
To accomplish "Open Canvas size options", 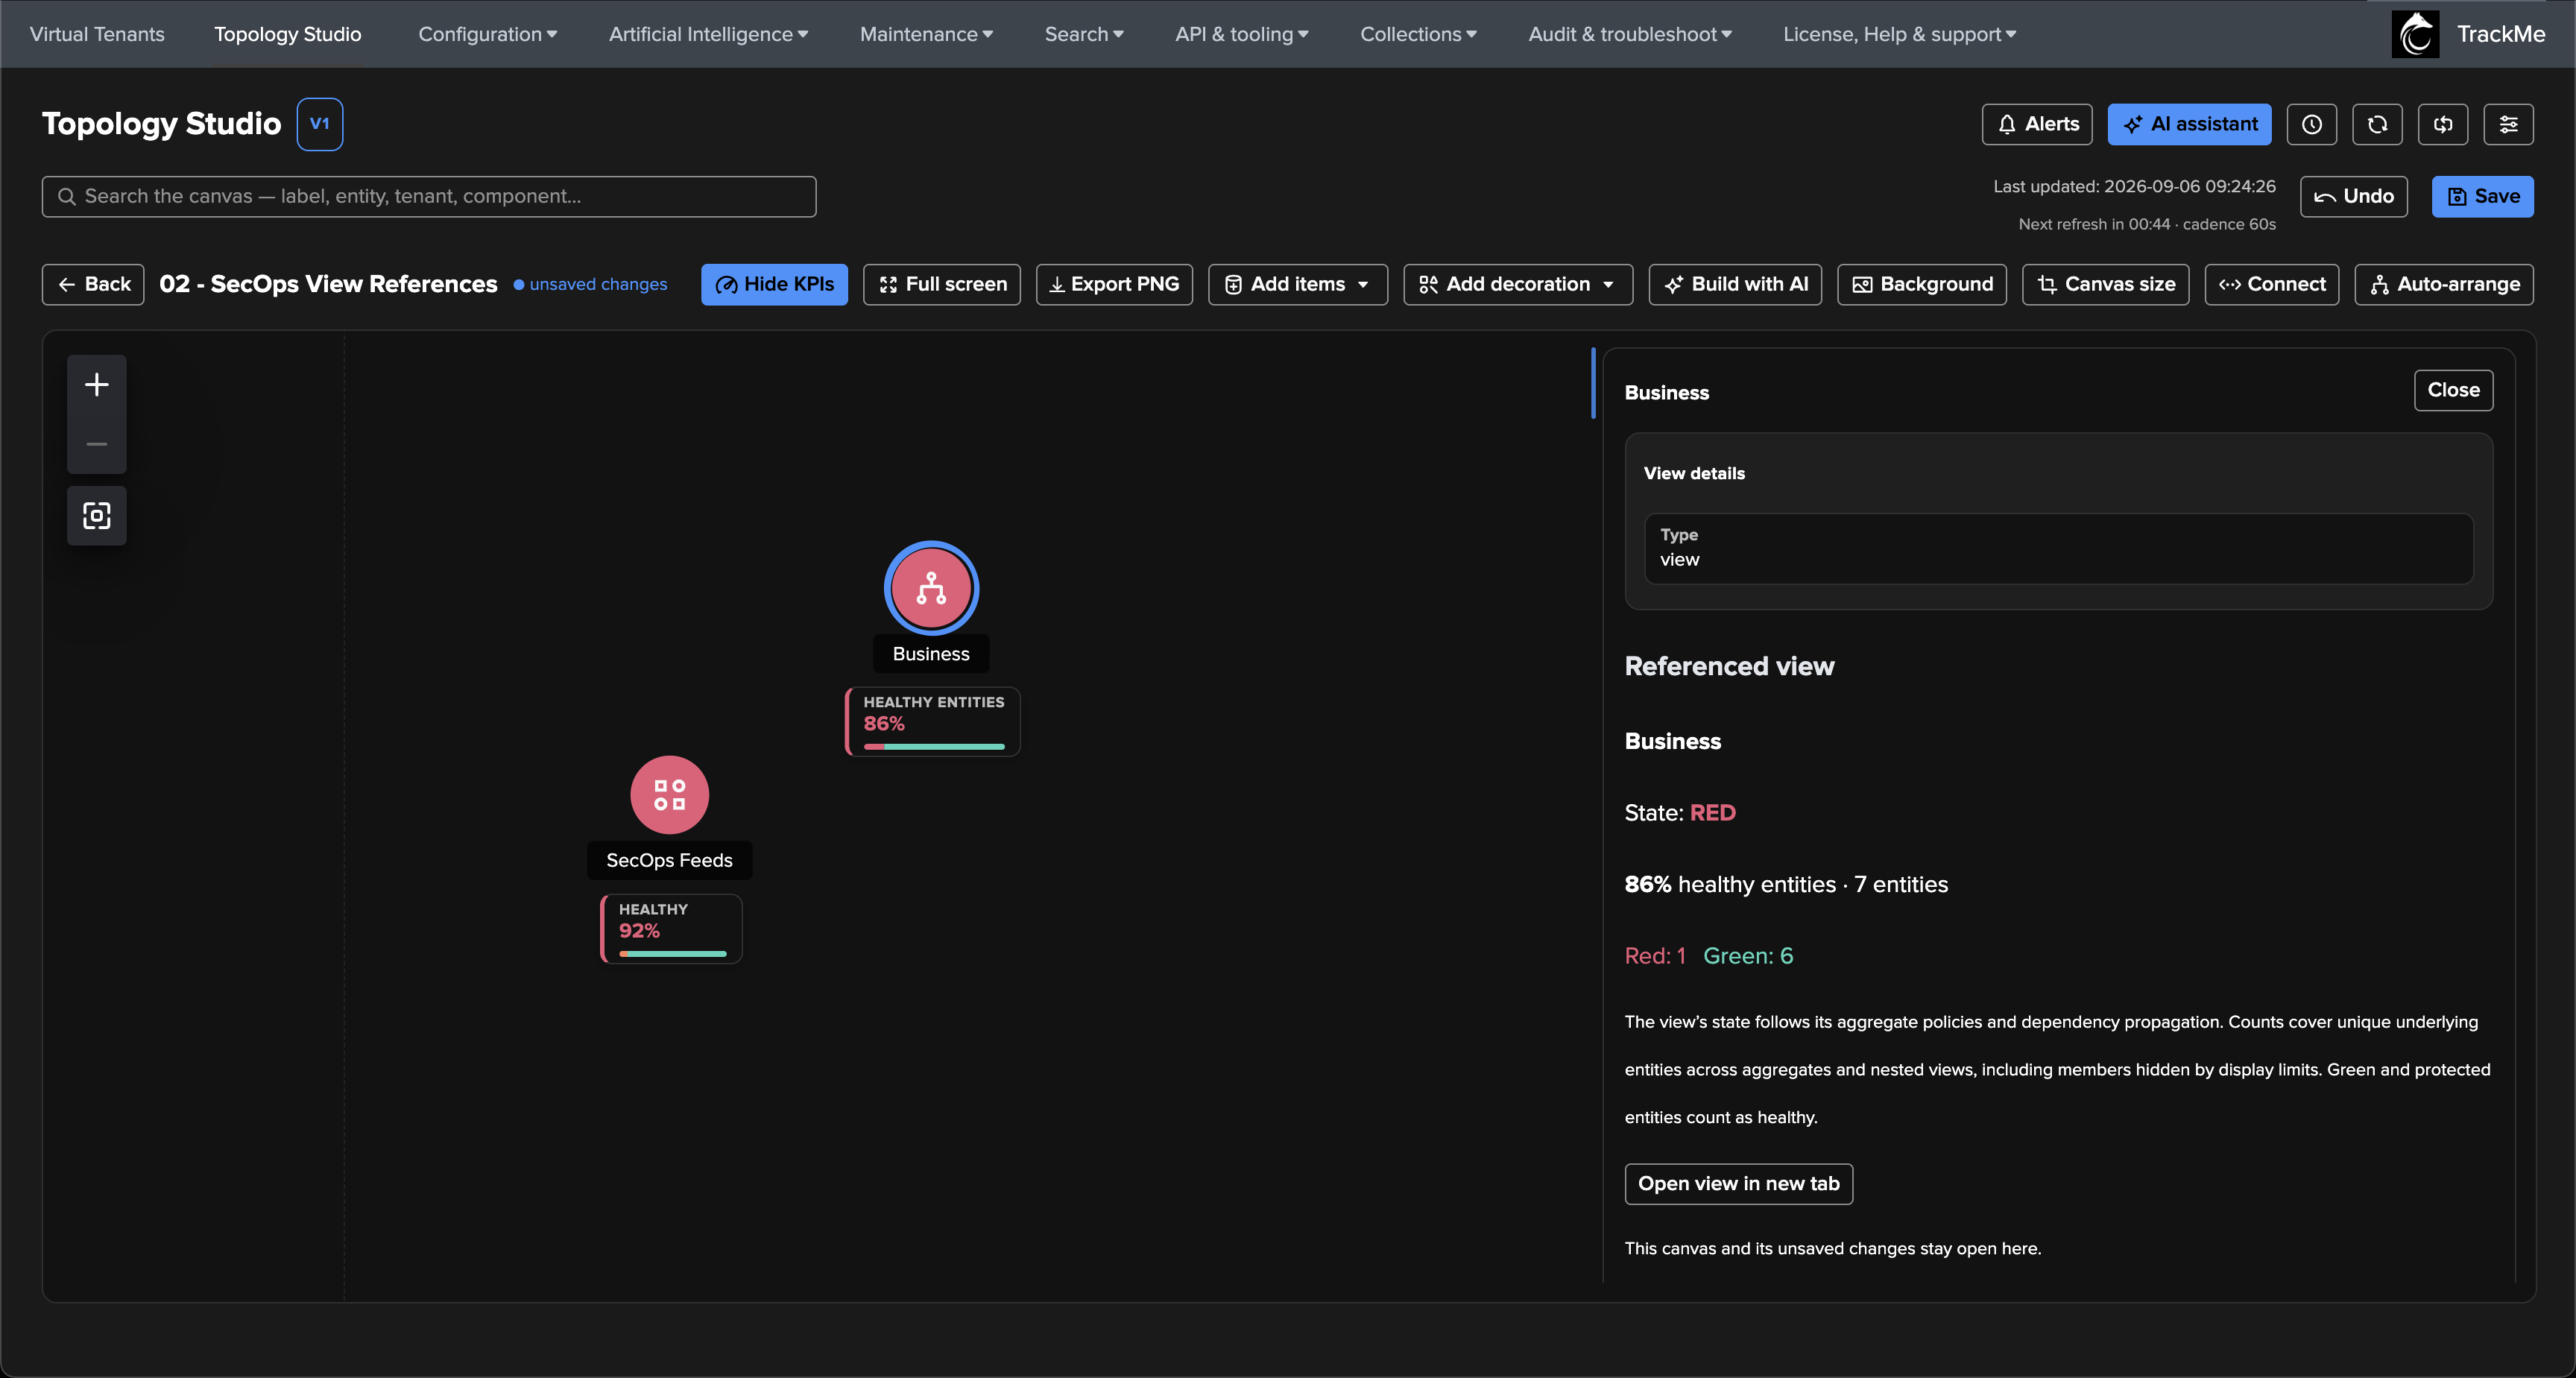I will pos(2105,284).
